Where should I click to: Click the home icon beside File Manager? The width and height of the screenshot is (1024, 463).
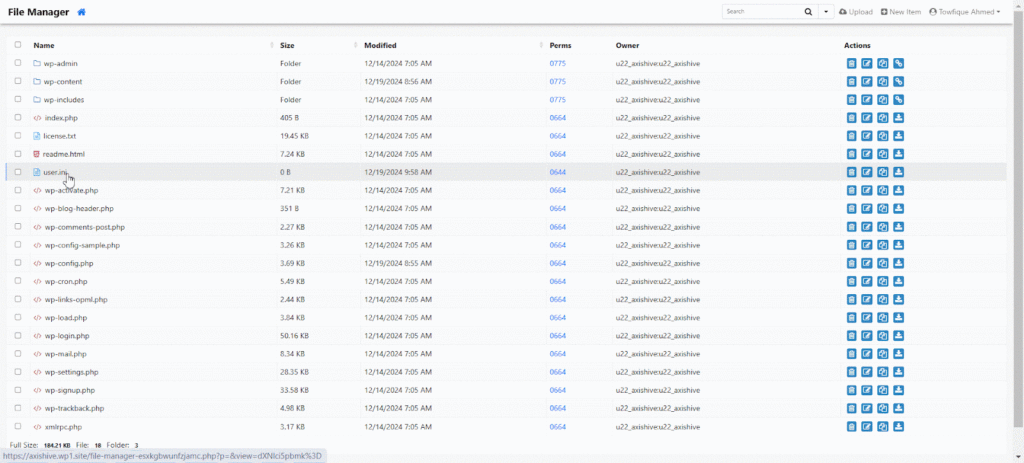coord(81,12)
